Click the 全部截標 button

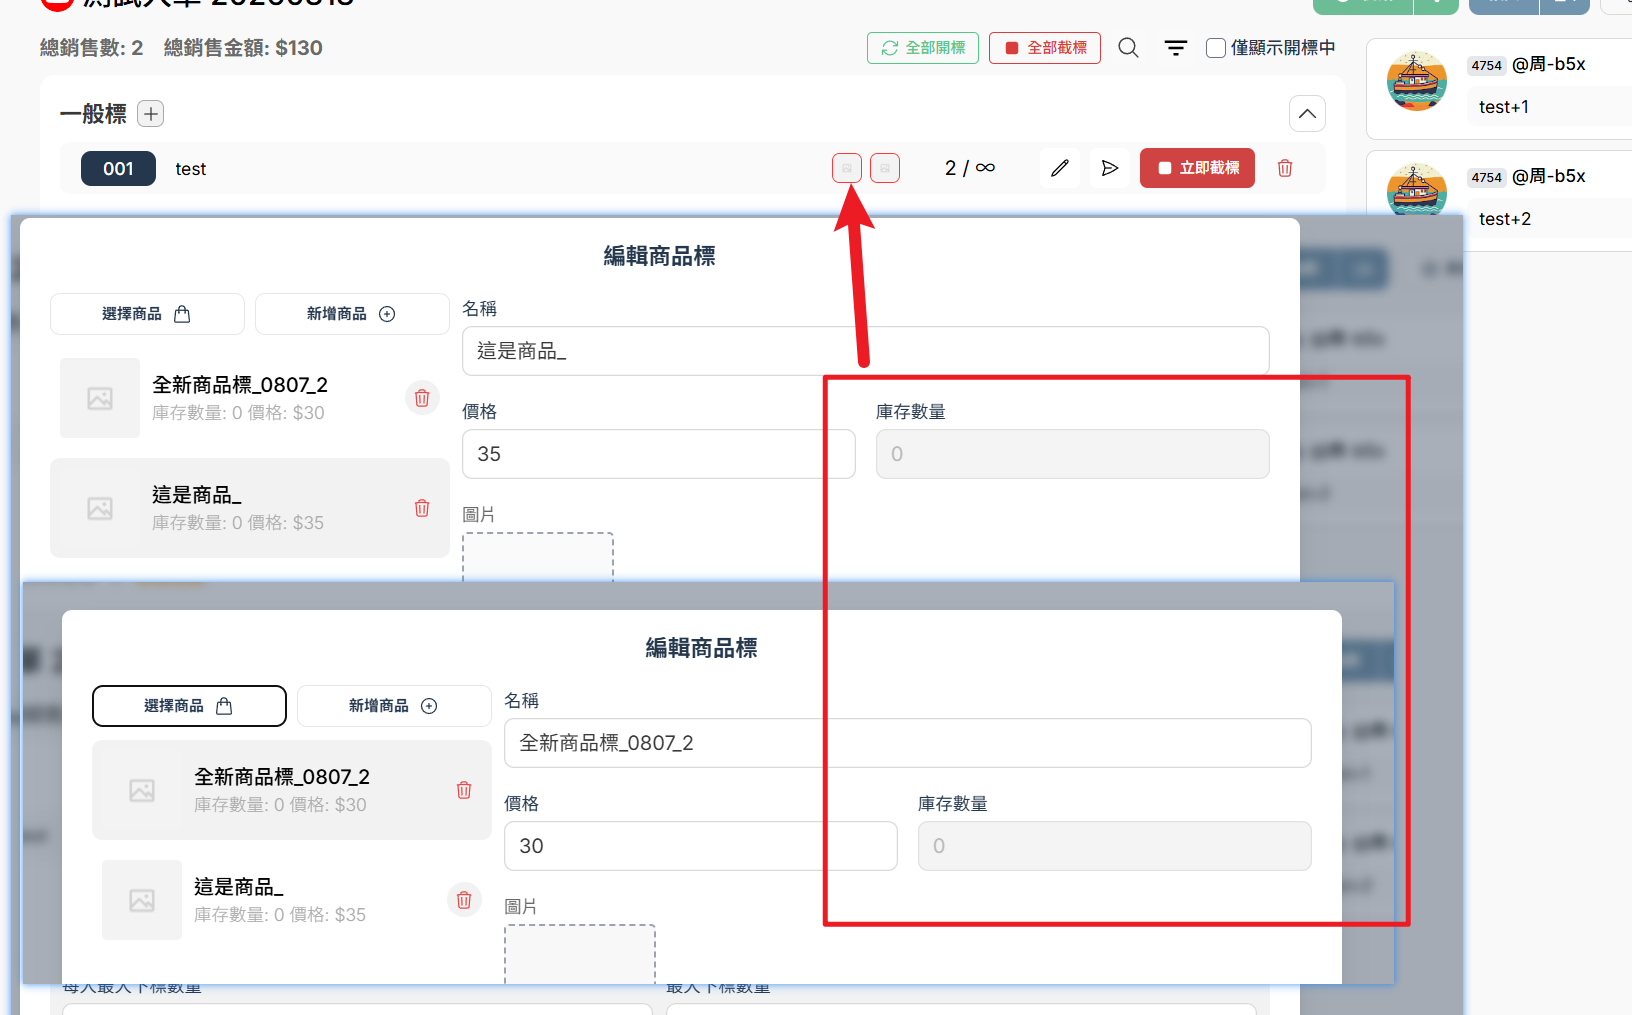1044,47
